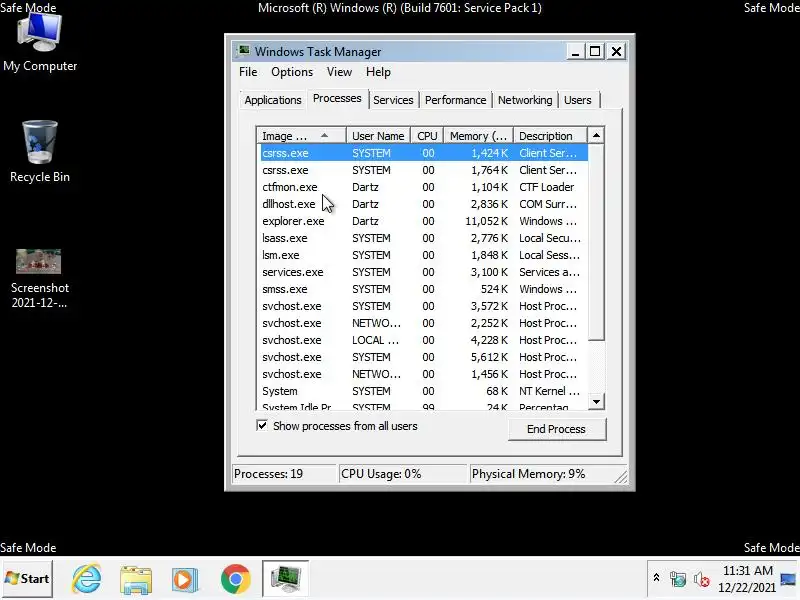Viewport: 800px width, 600px height.
Task: Launch Windows Media Player from taskbar
Action: pos(184,579)
